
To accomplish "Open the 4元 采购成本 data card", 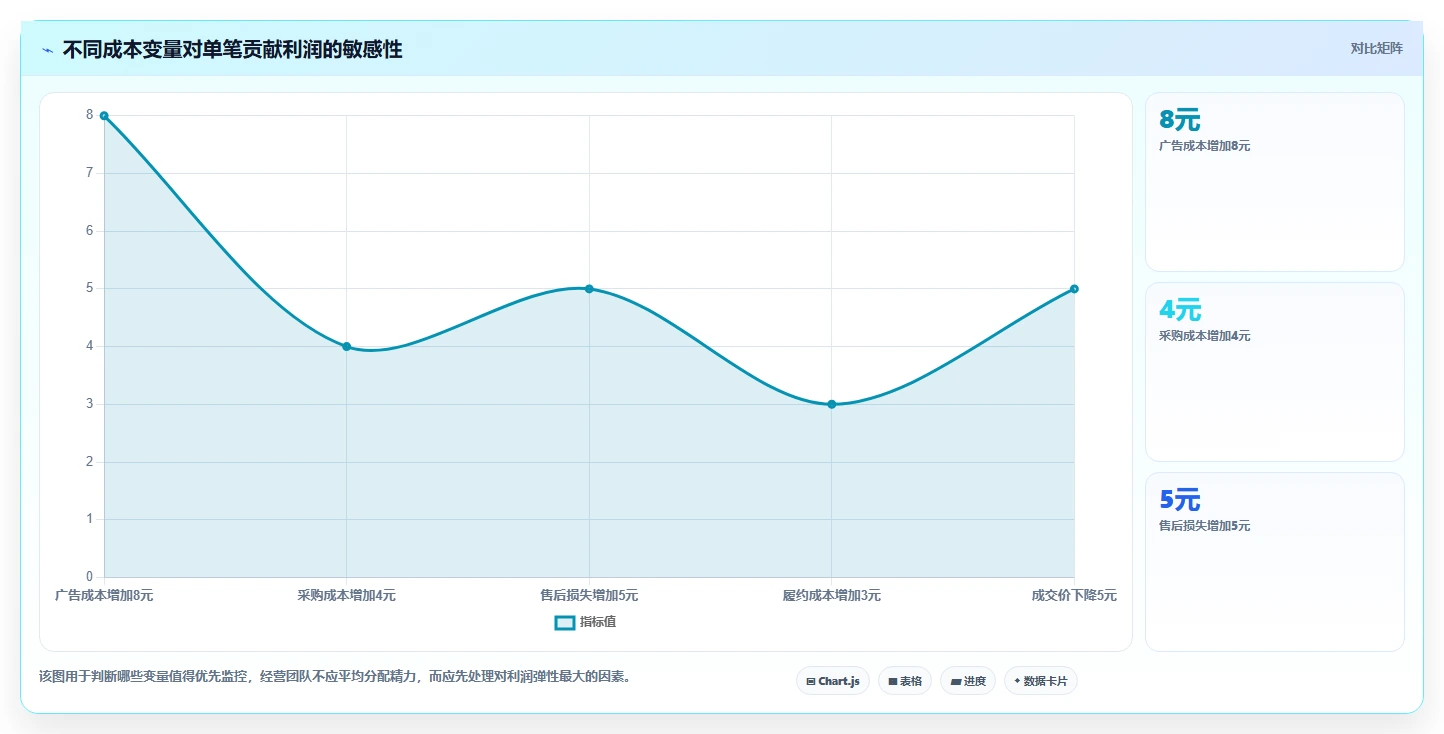I will point(1274,372).
